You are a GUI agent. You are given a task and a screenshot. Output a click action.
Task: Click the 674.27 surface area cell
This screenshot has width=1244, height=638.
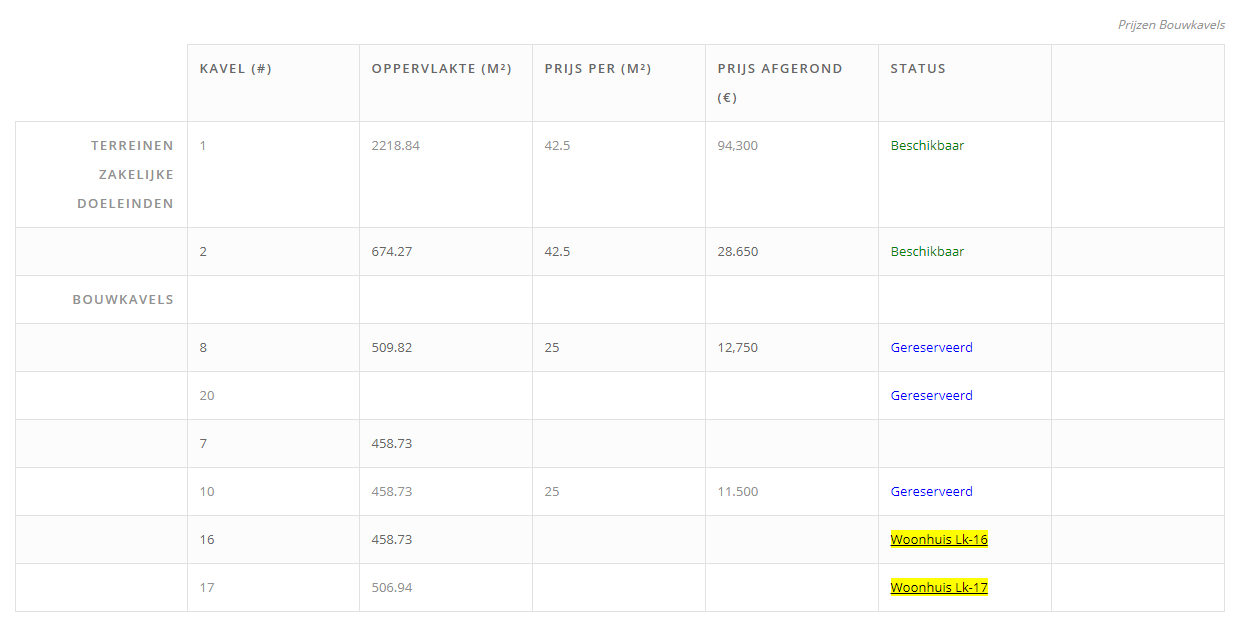pos(391,252)
